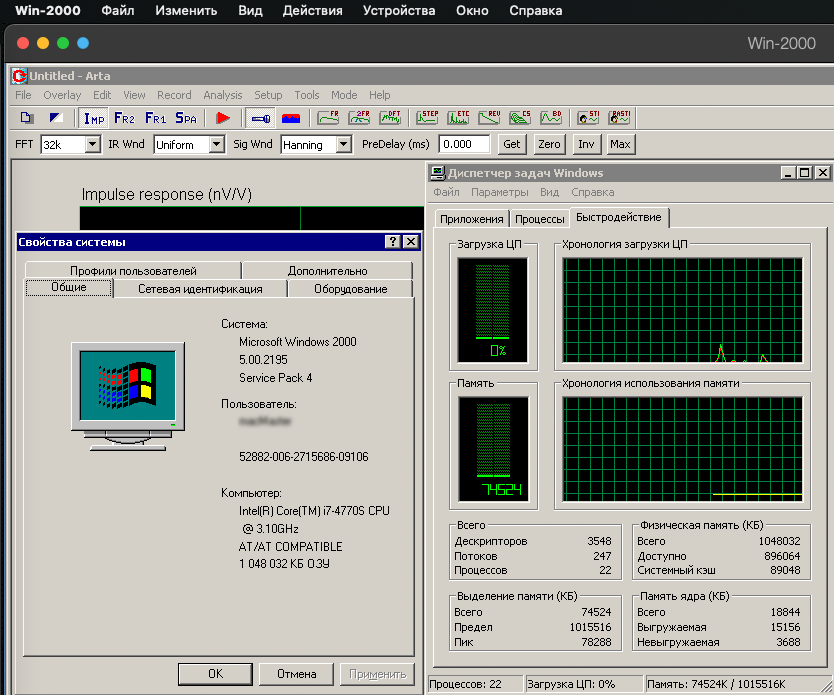This screenshot has height=695, width=834.
Task: Open the STEP response icon
Action: click(x=427, y=118)
